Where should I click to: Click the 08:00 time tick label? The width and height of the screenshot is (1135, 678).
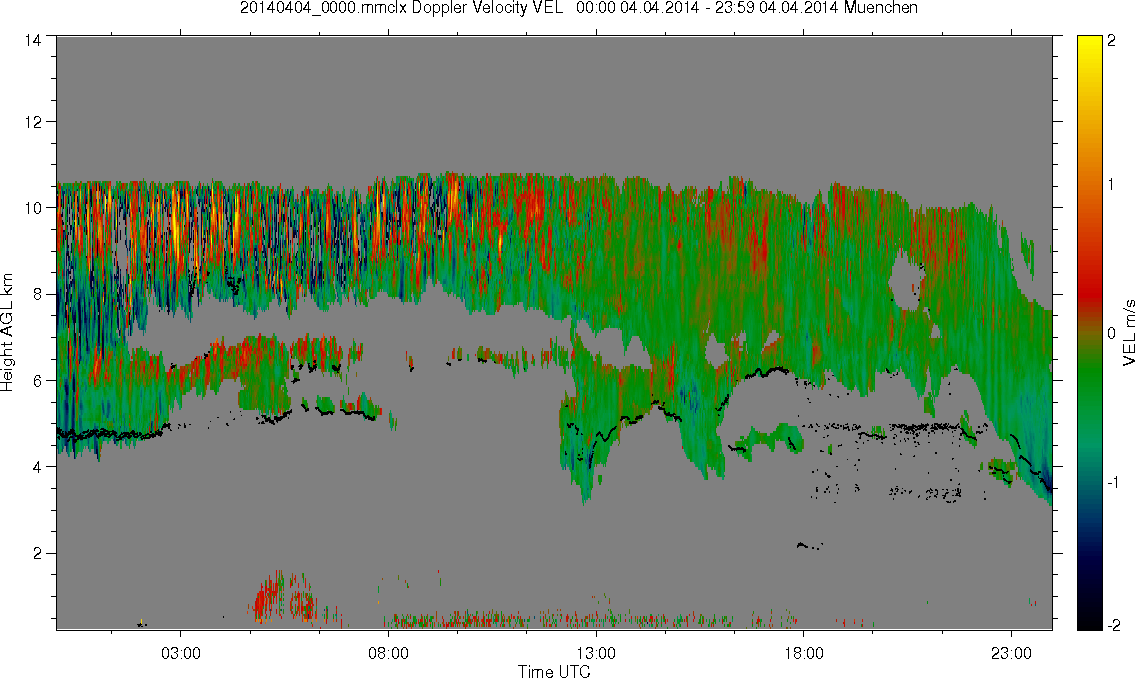point(388,653)
